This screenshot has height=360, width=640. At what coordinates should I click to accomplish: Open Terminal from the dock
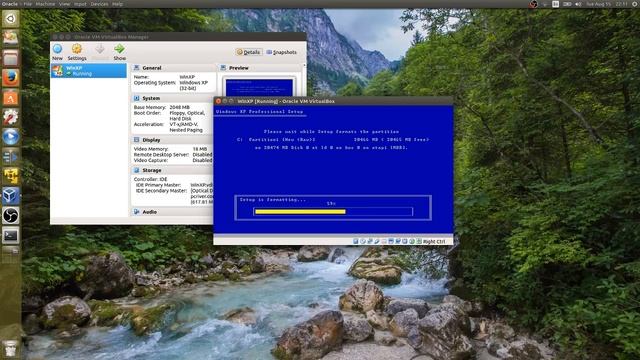click(x=11, y=235)
